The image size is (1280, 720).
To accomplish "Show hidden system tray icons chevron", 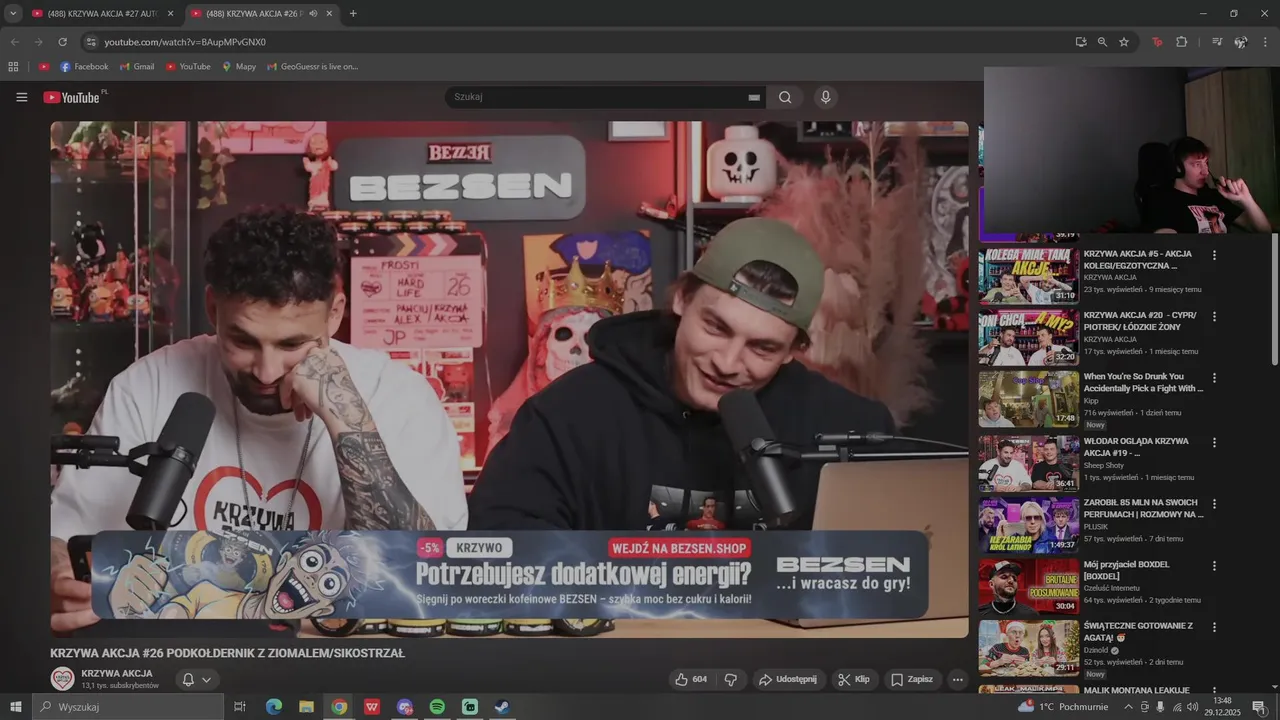I will pyautogui.click(x=1128, y=707).
